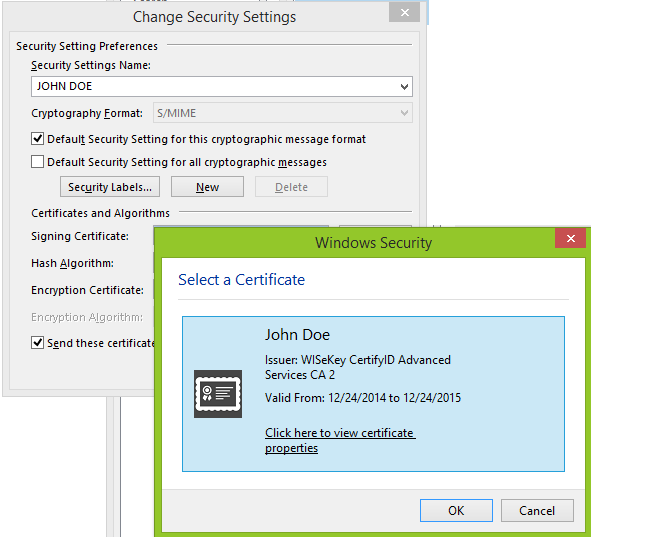Click the Delete button

point(291,187)
